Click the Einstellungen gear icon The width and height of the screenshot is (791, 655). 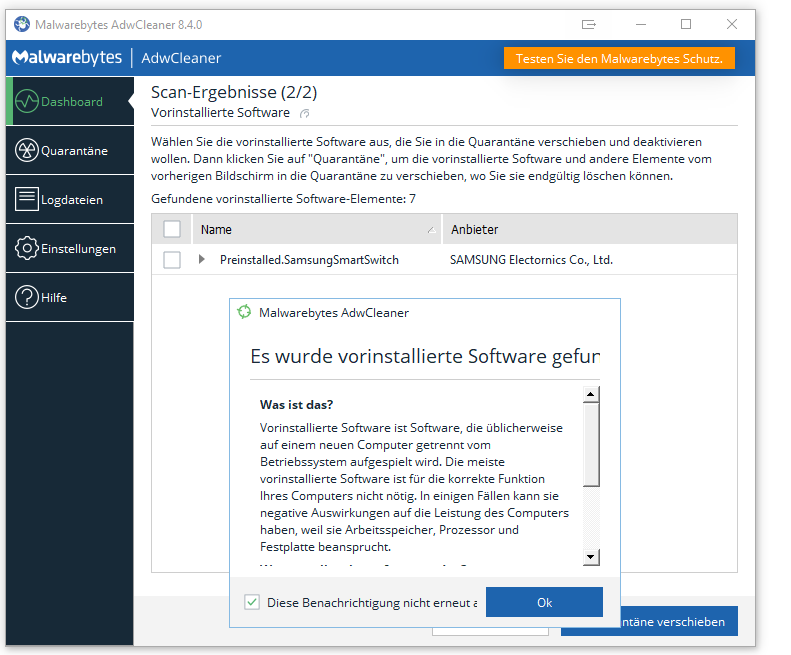[x=27, y=248]
